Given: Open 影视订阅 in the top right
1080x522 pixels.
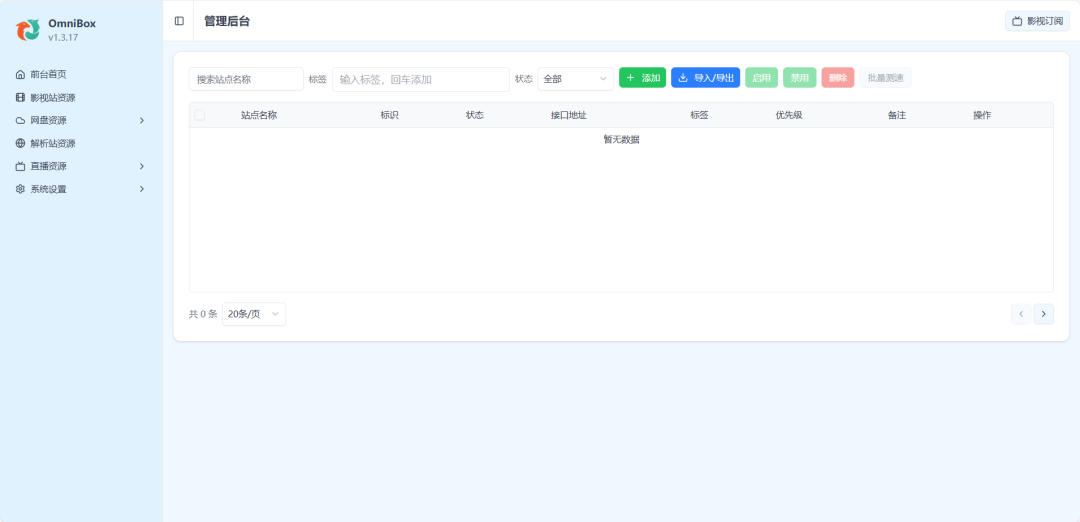Looking at the screenshot, I should click(x=1037, y=21).
